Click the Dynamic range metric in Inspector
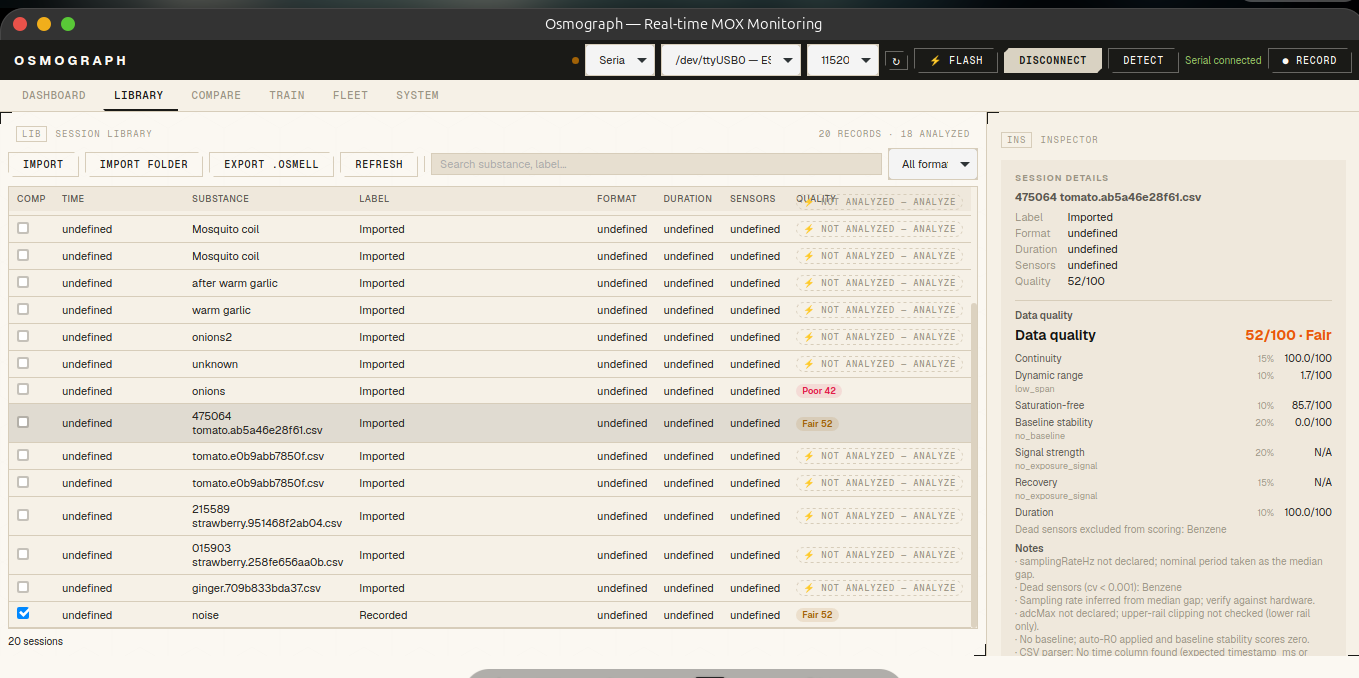This screenshot has width=1359, height=678. point(1173,380)
